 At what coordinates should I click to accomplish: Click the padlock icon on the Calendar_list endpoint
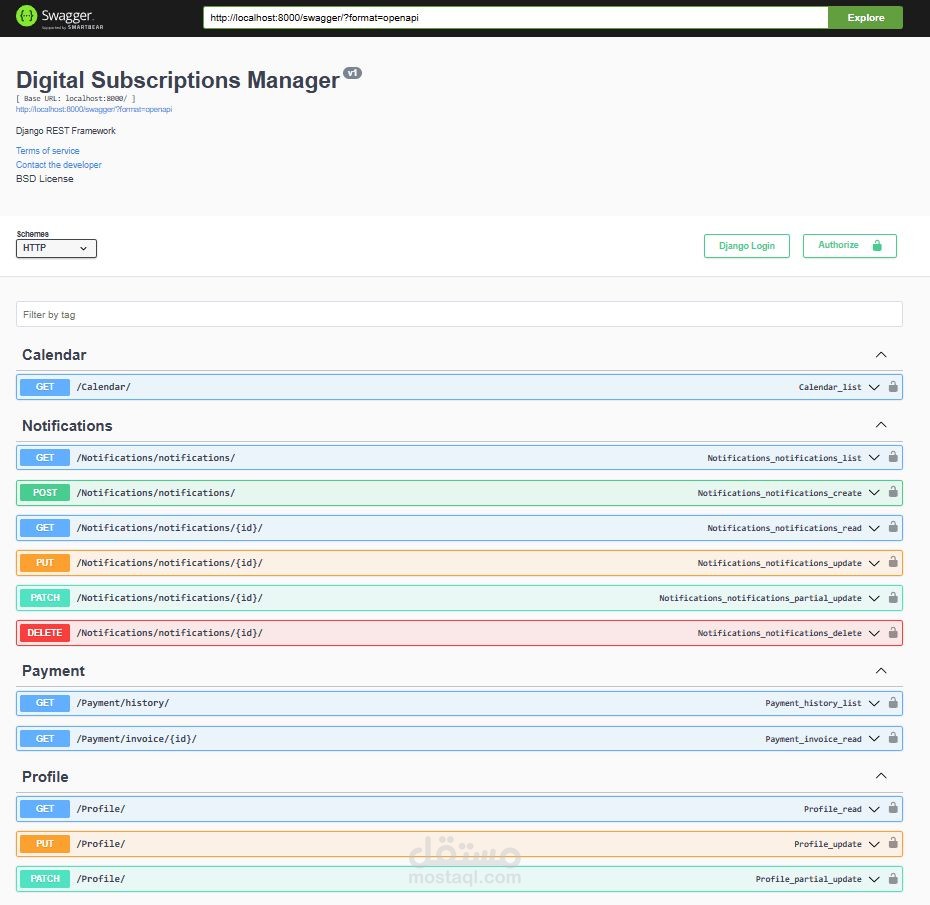tap(893, 387)
